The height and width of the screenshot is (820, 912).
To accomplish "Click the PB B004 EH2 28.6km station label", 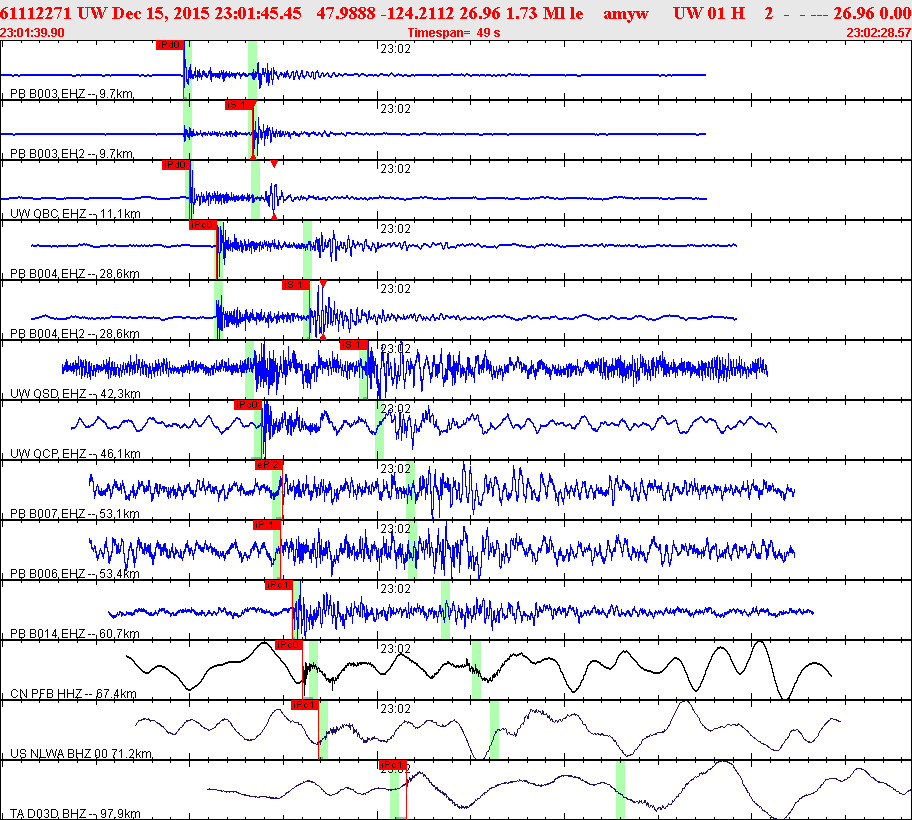I will tap(75, 333).
